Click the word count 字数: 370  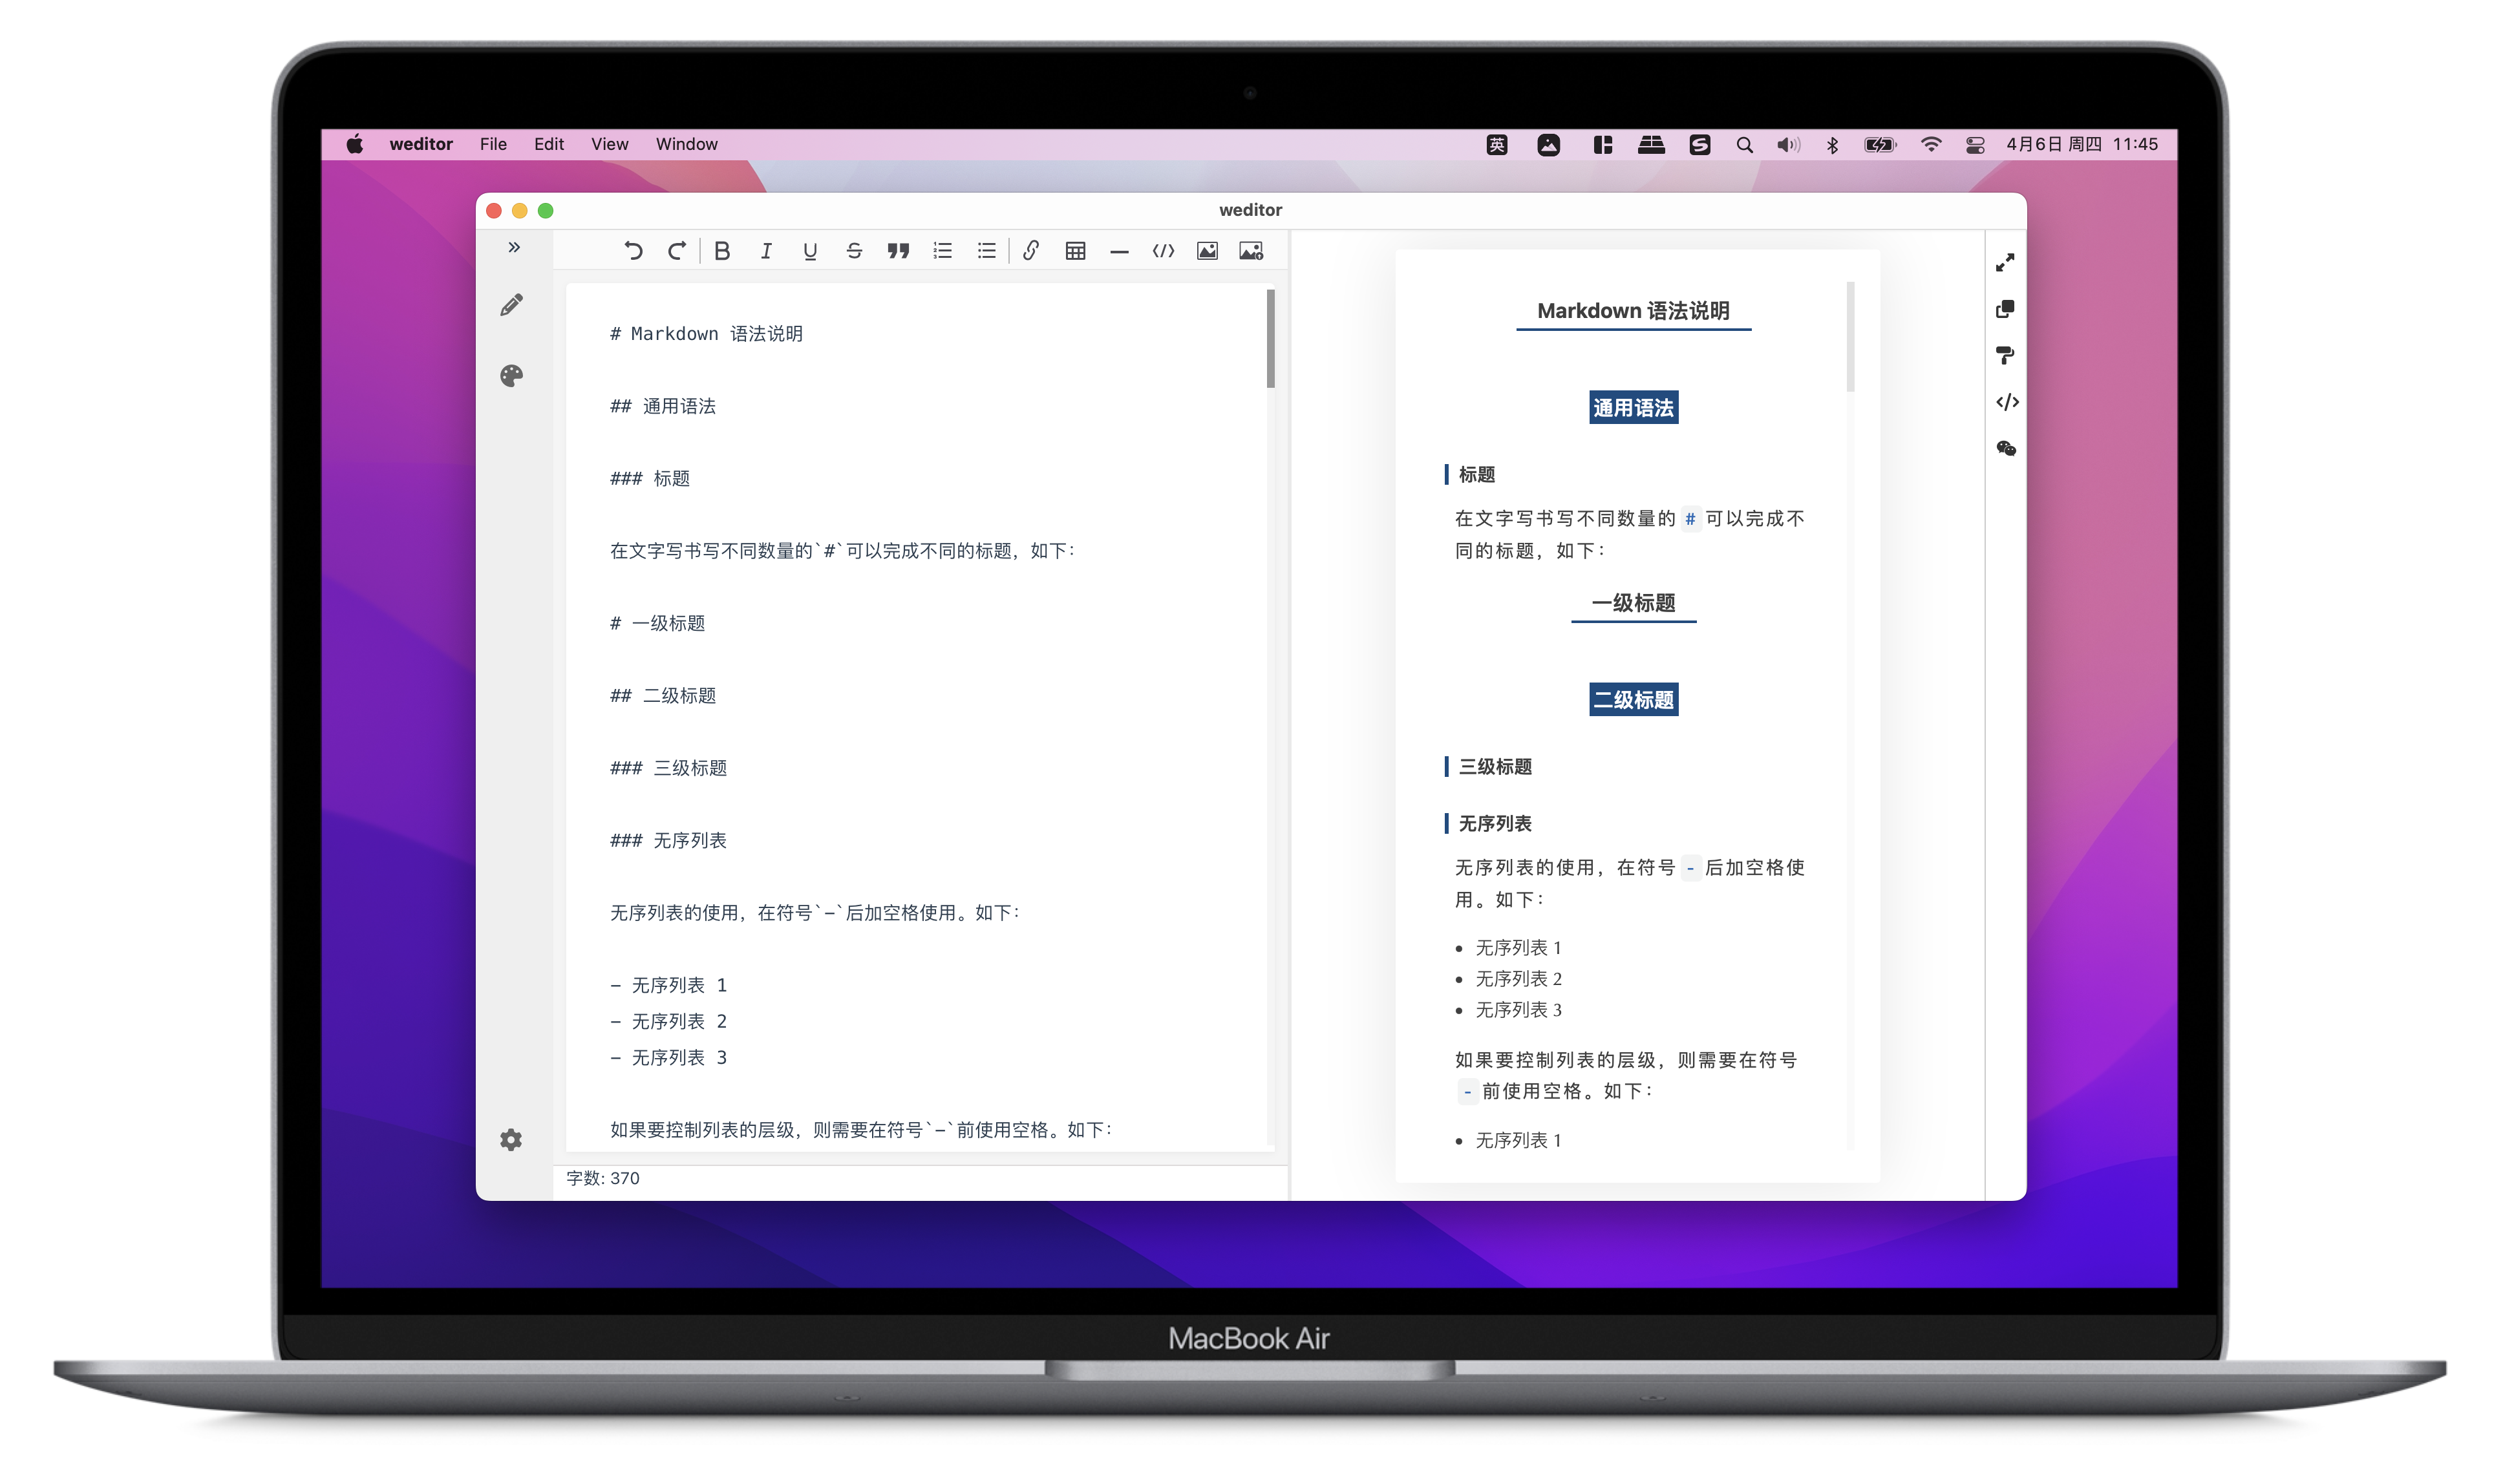point(603,1178)
